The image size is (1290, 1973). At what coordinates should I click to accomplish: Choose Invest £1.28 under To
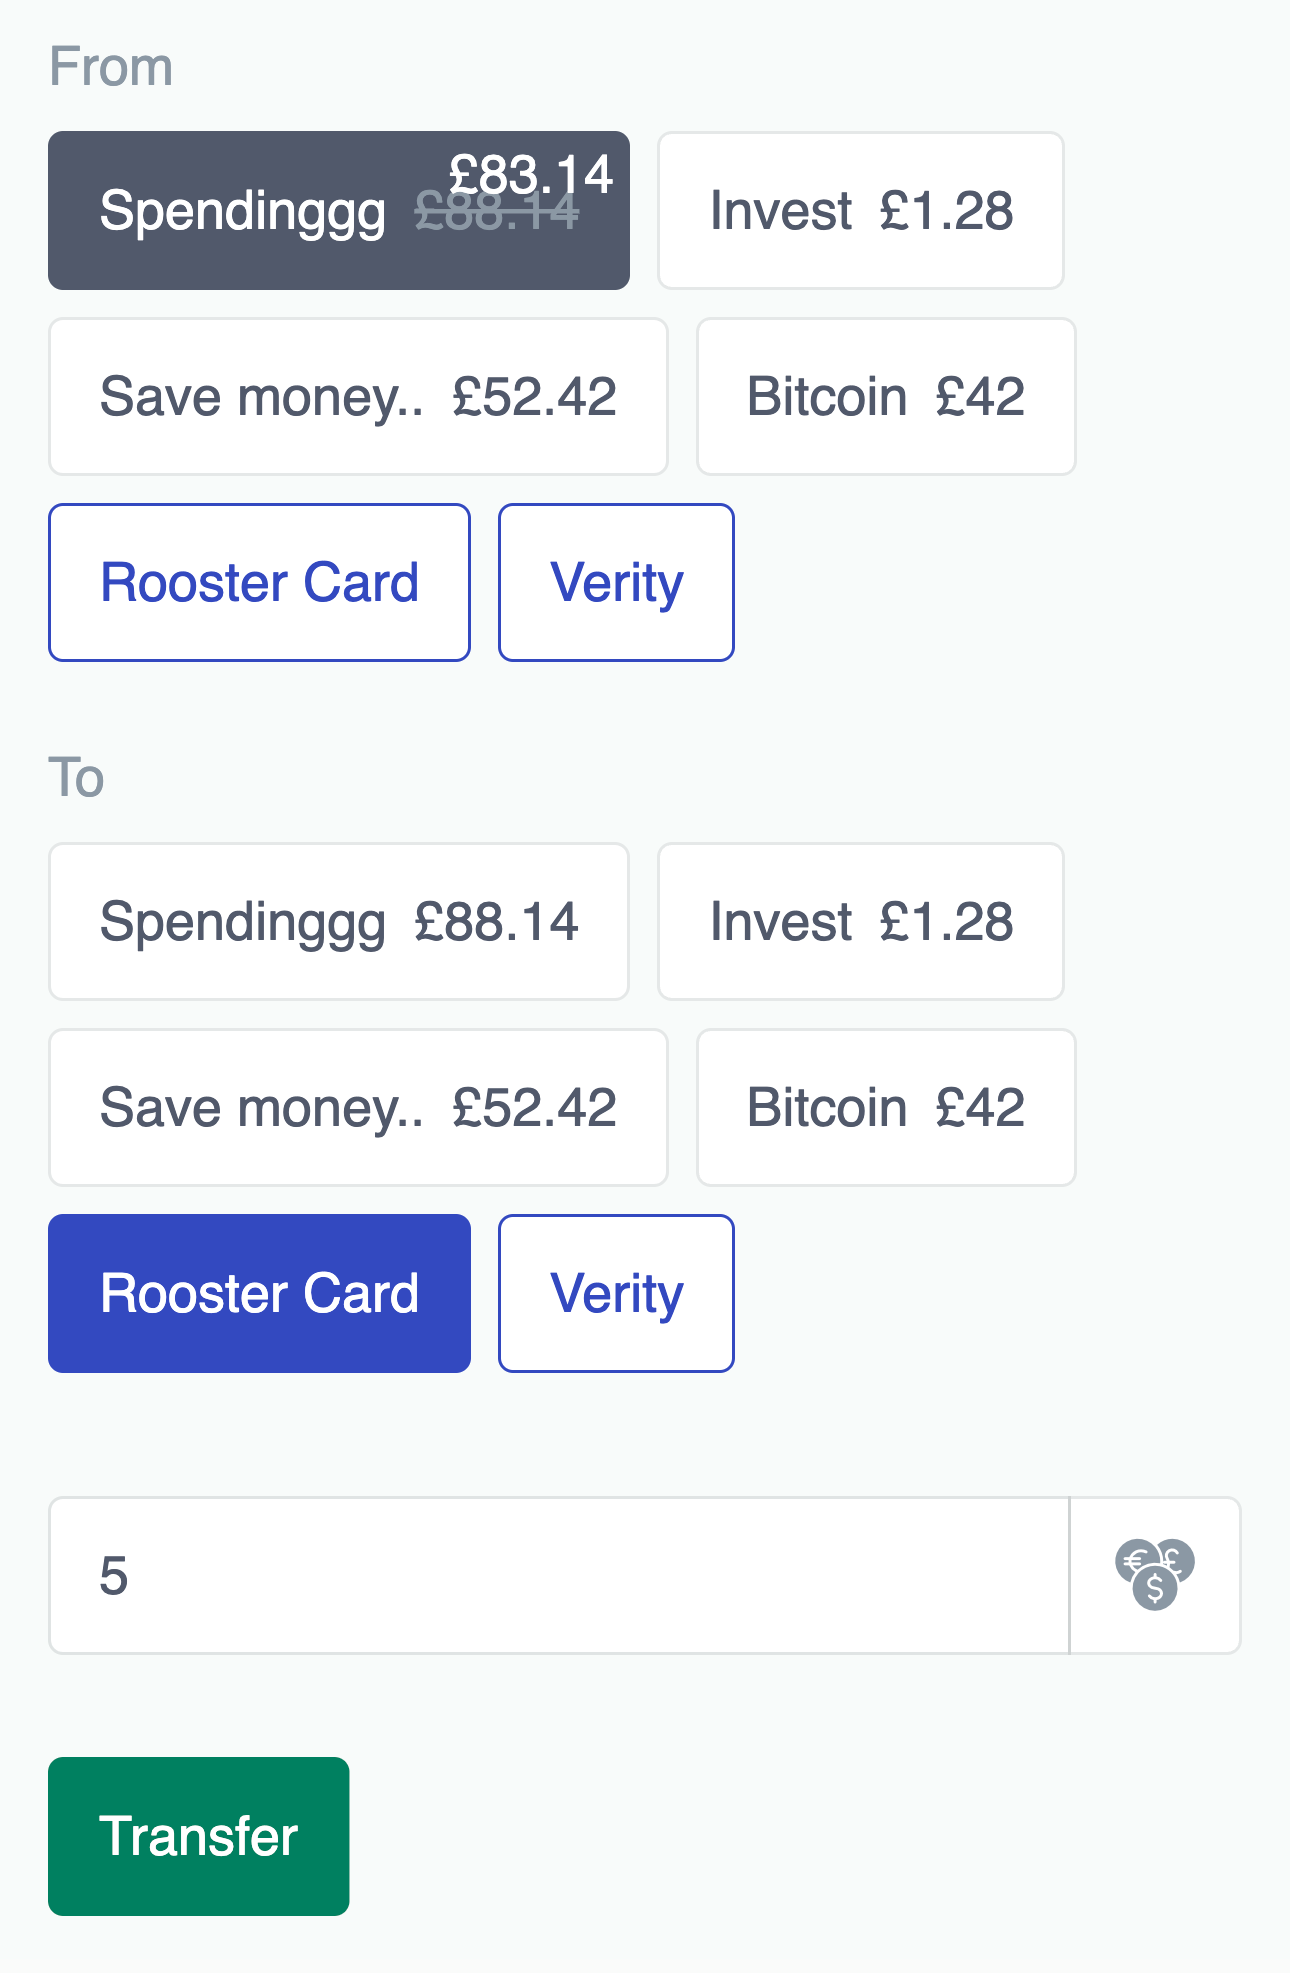(x=861, y=922)
